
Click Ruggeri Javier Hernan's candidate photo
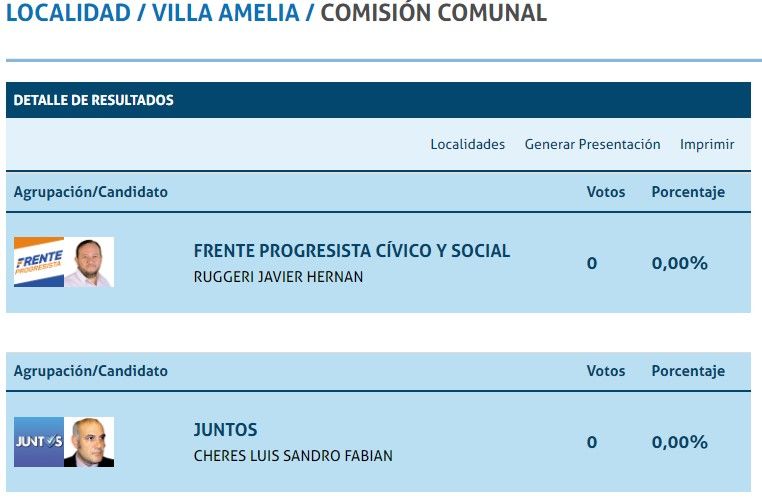click(x=89, y=262)
